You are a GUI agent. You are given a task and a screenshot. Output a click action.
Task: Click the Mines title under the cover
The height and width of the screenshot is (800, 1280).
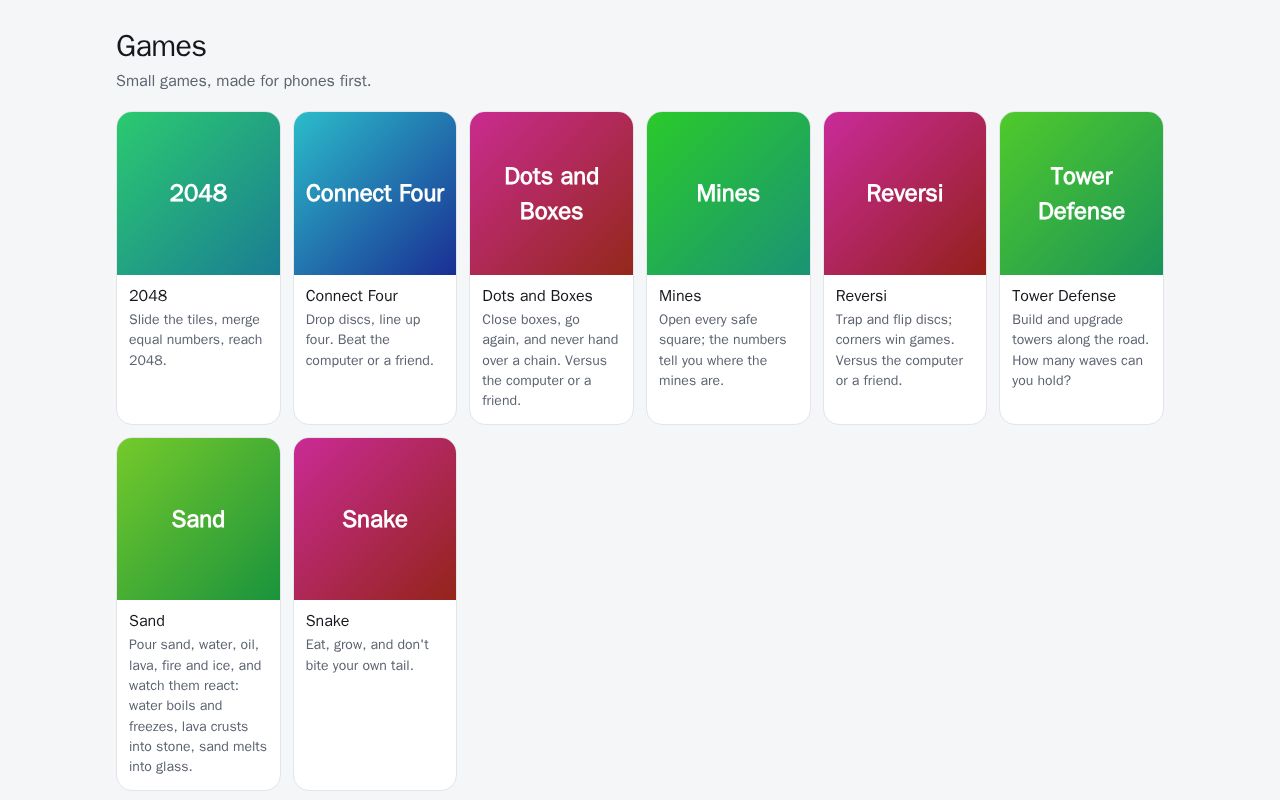pos(680,296)
